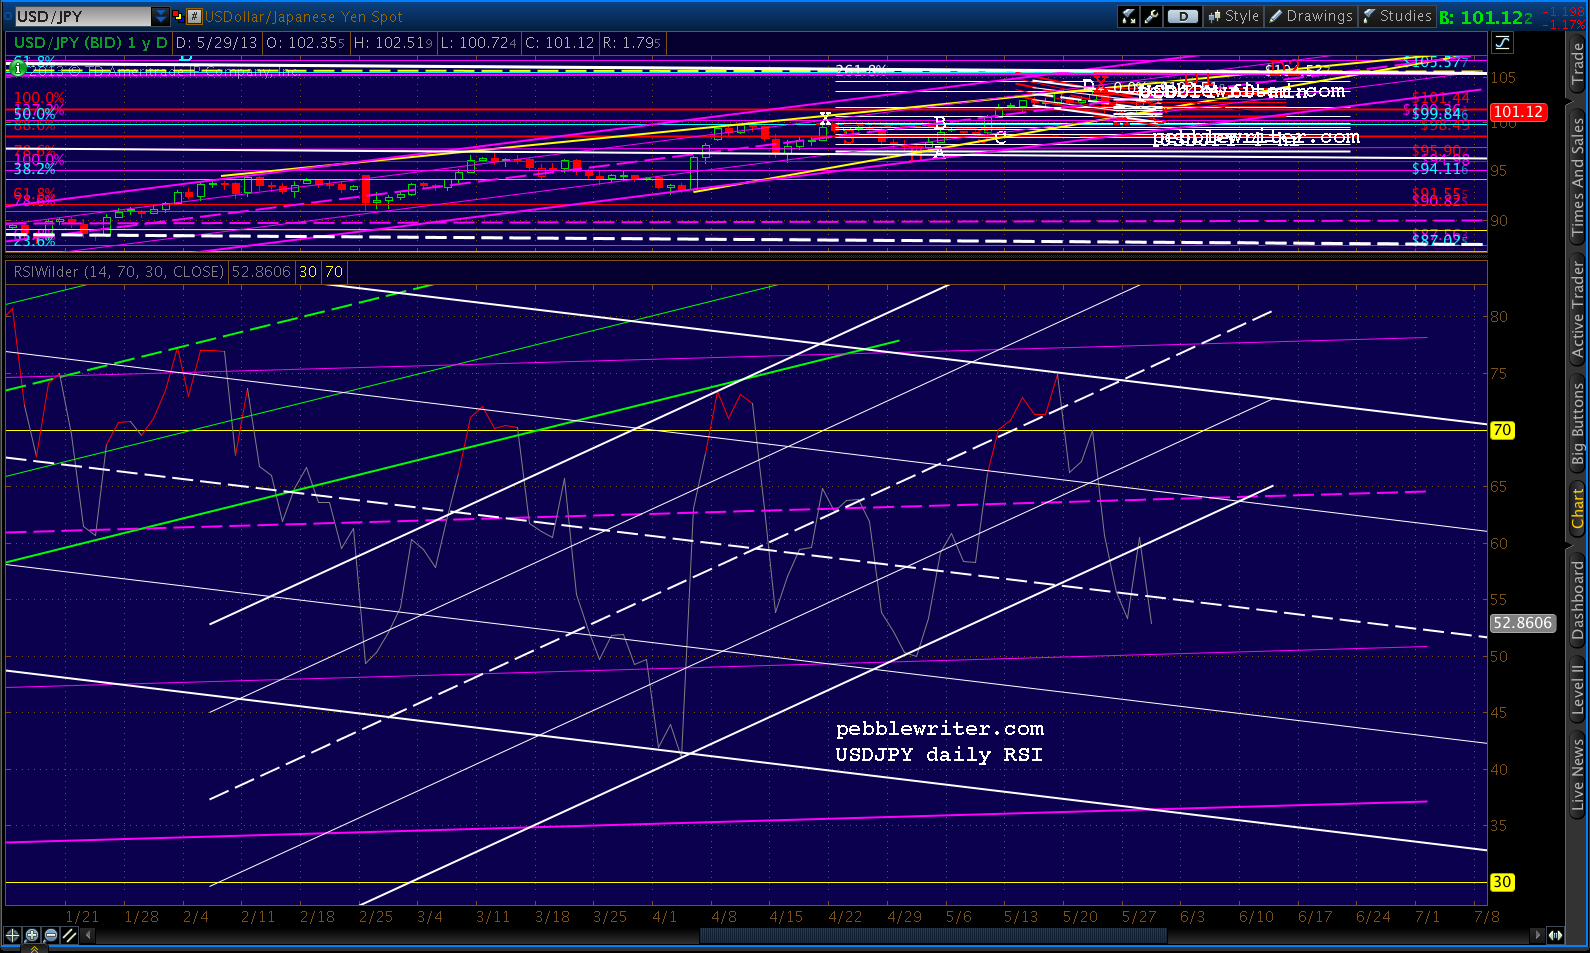Screen dimensions: 1590x953
Task: Open the Trade side tab
Action: pos(1578,63)
